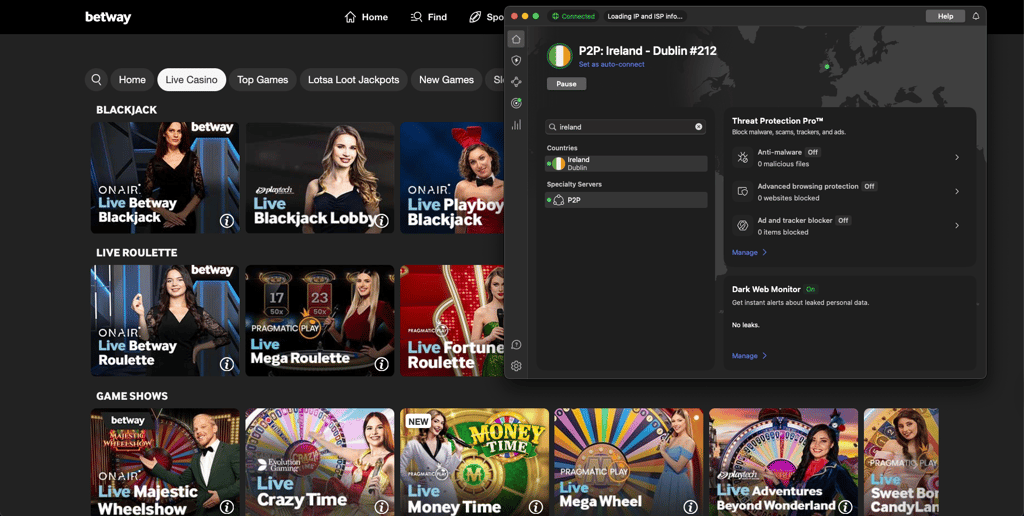Click the VPN server search field
Image resolution: width=1024 pixels, height=516 pixels.
(x=626, y=127)
